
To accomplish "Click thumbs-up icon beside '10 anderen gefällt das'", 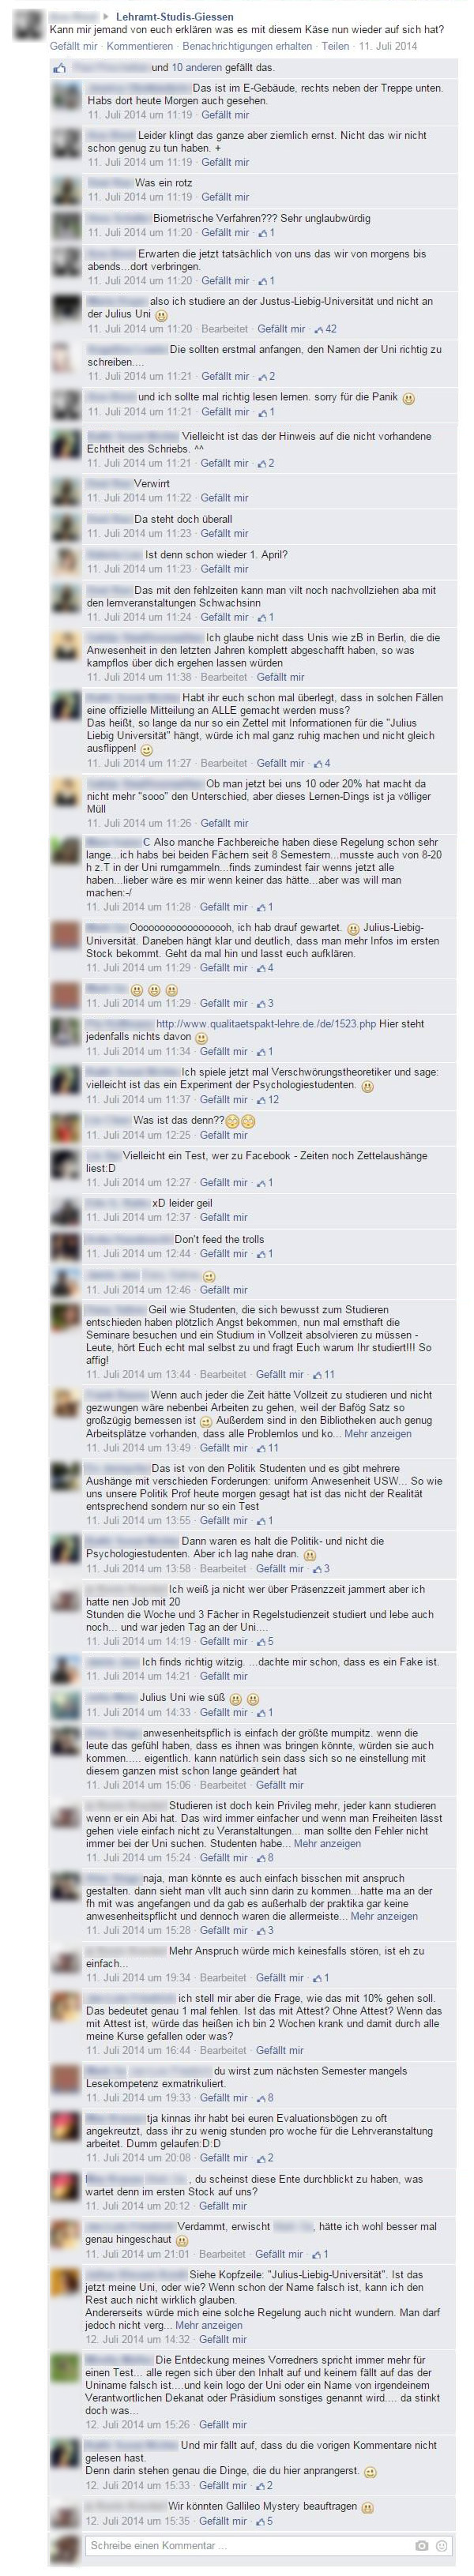I will pyautogui.click(x=60, y=68).
